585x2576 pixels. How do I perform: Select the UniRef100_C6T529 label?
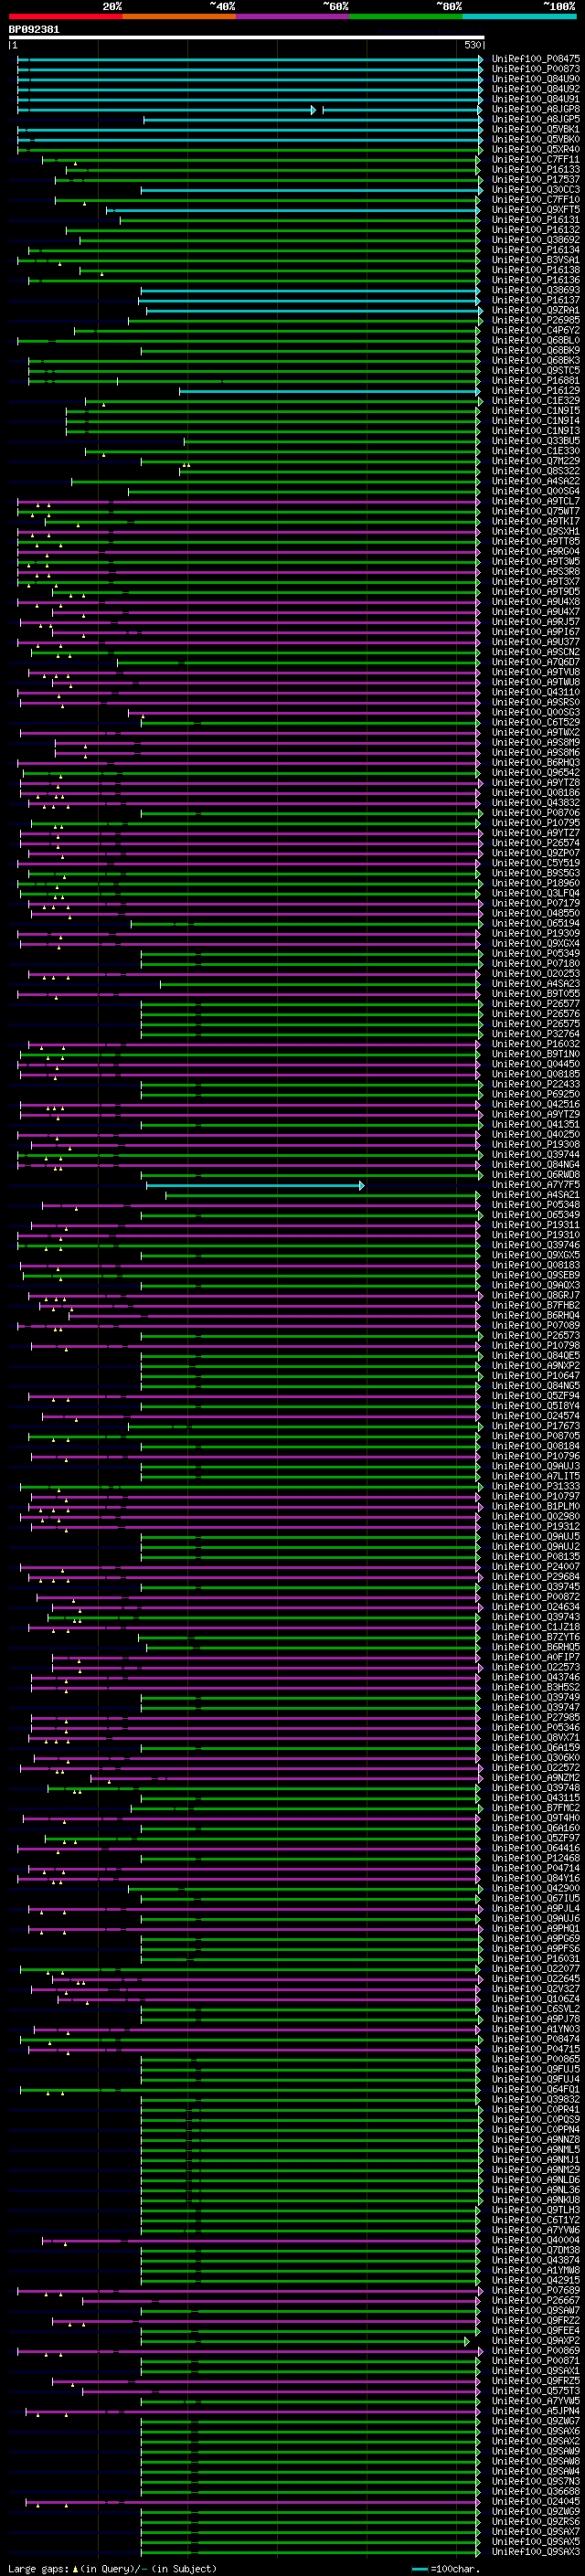click(x=536, y=722)
